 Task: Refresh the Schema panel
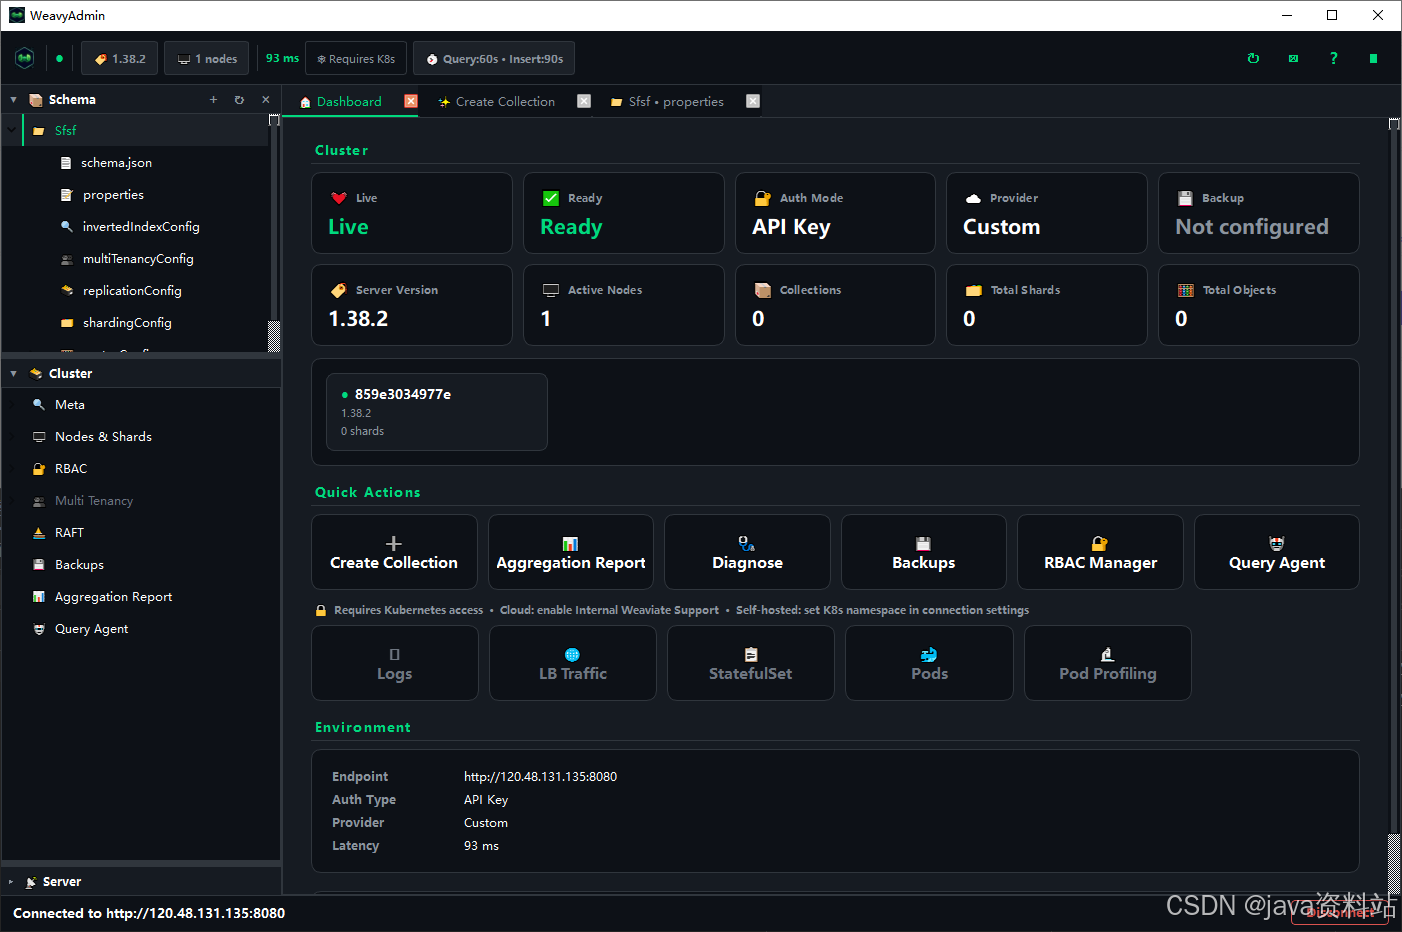click(239, 100)
